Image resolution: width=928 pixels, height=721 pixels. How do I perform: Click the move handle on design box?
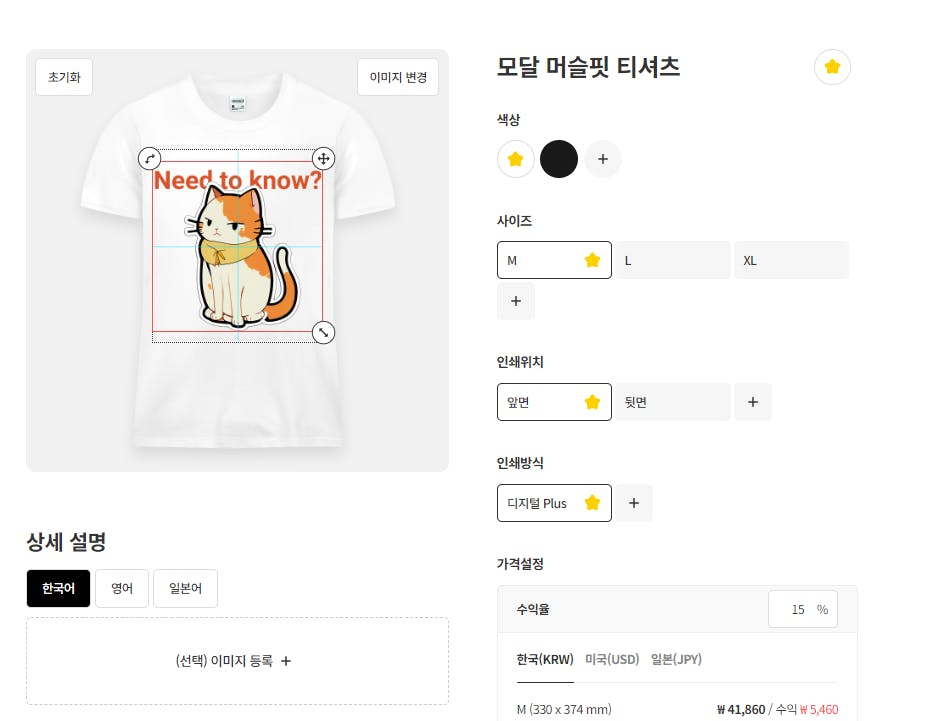(x=323, y=158)
